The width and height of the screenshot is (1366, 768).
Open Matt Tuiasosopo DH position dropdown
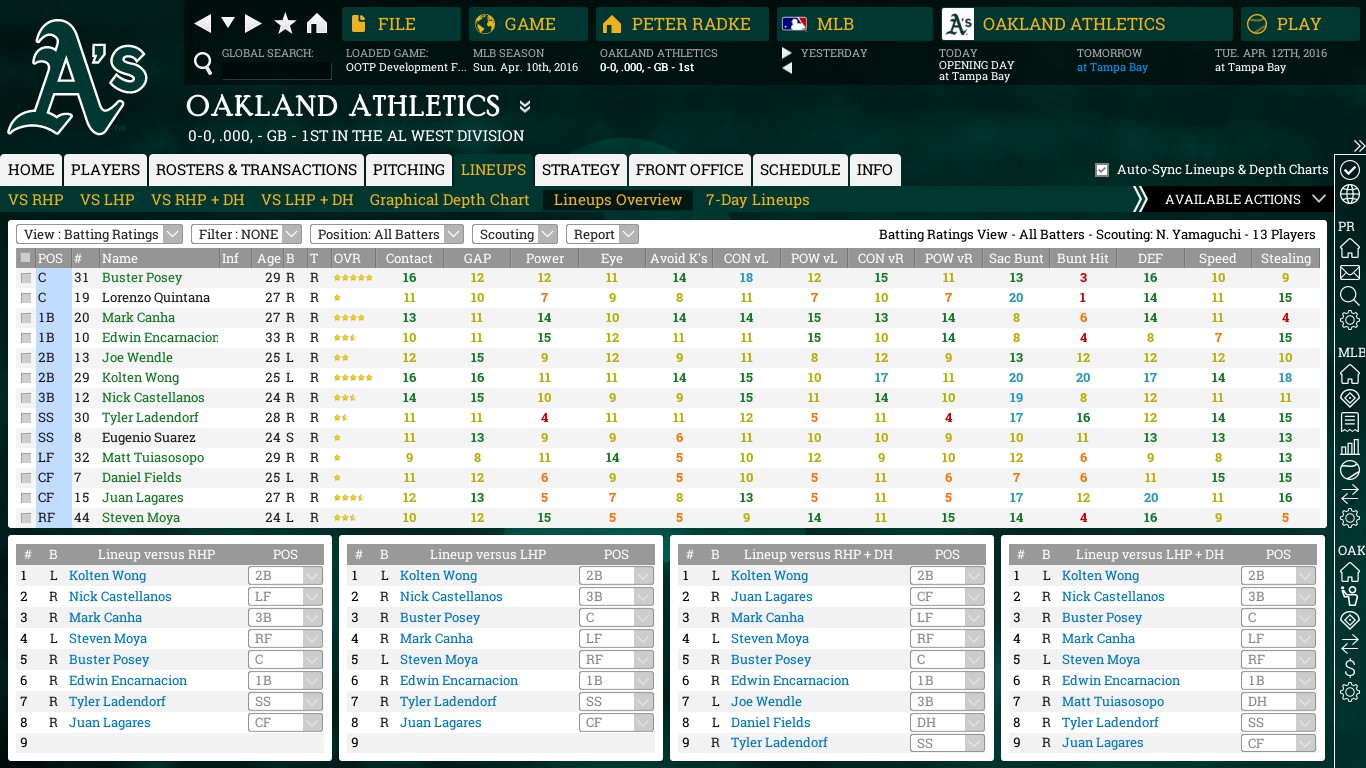[x=1278, y=702]
